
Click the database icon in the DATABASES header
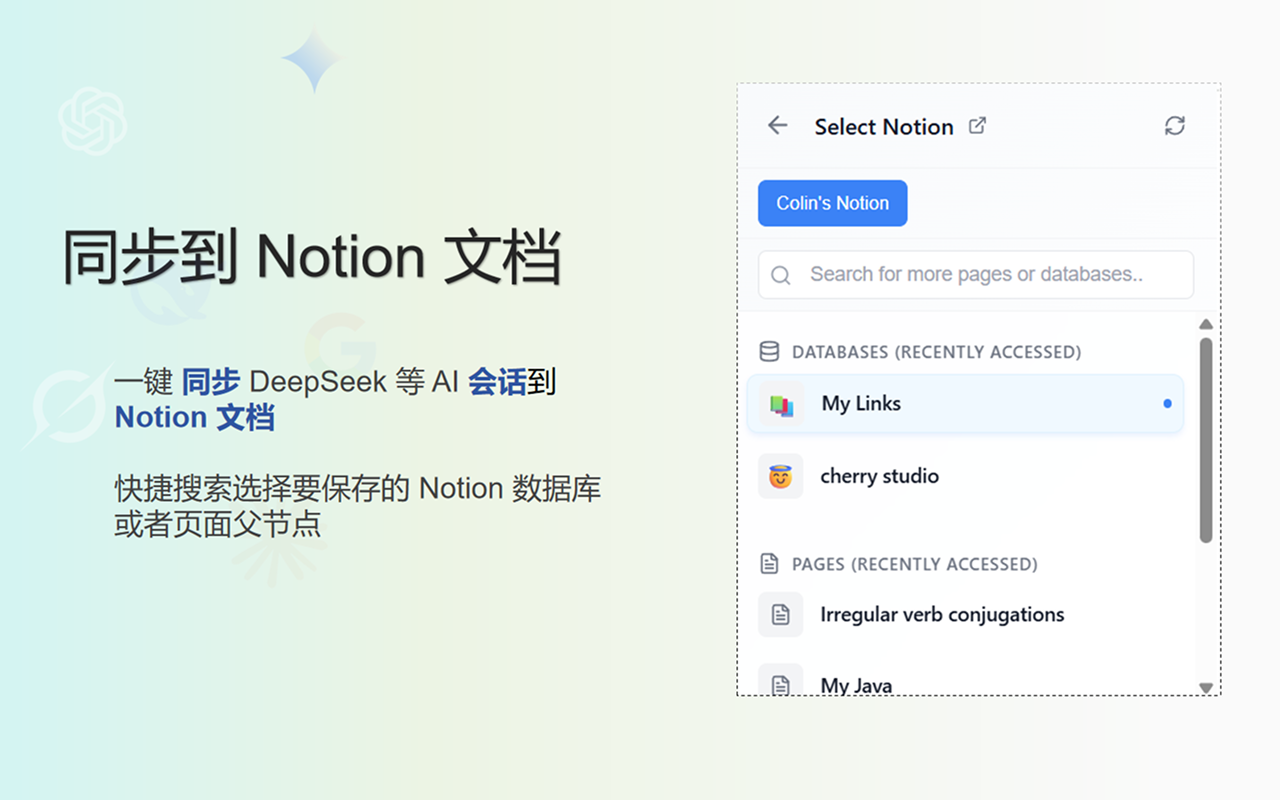768,351
